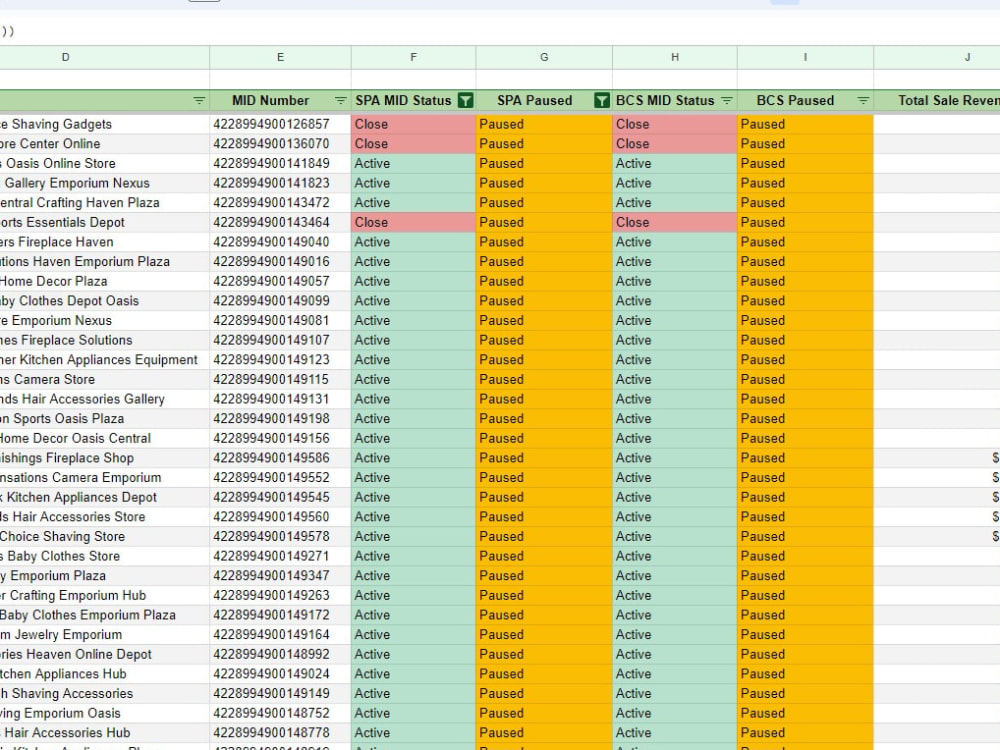Click the BCS Paused header text
Screen dimensions: 1000x750
[x=795, y=101]
